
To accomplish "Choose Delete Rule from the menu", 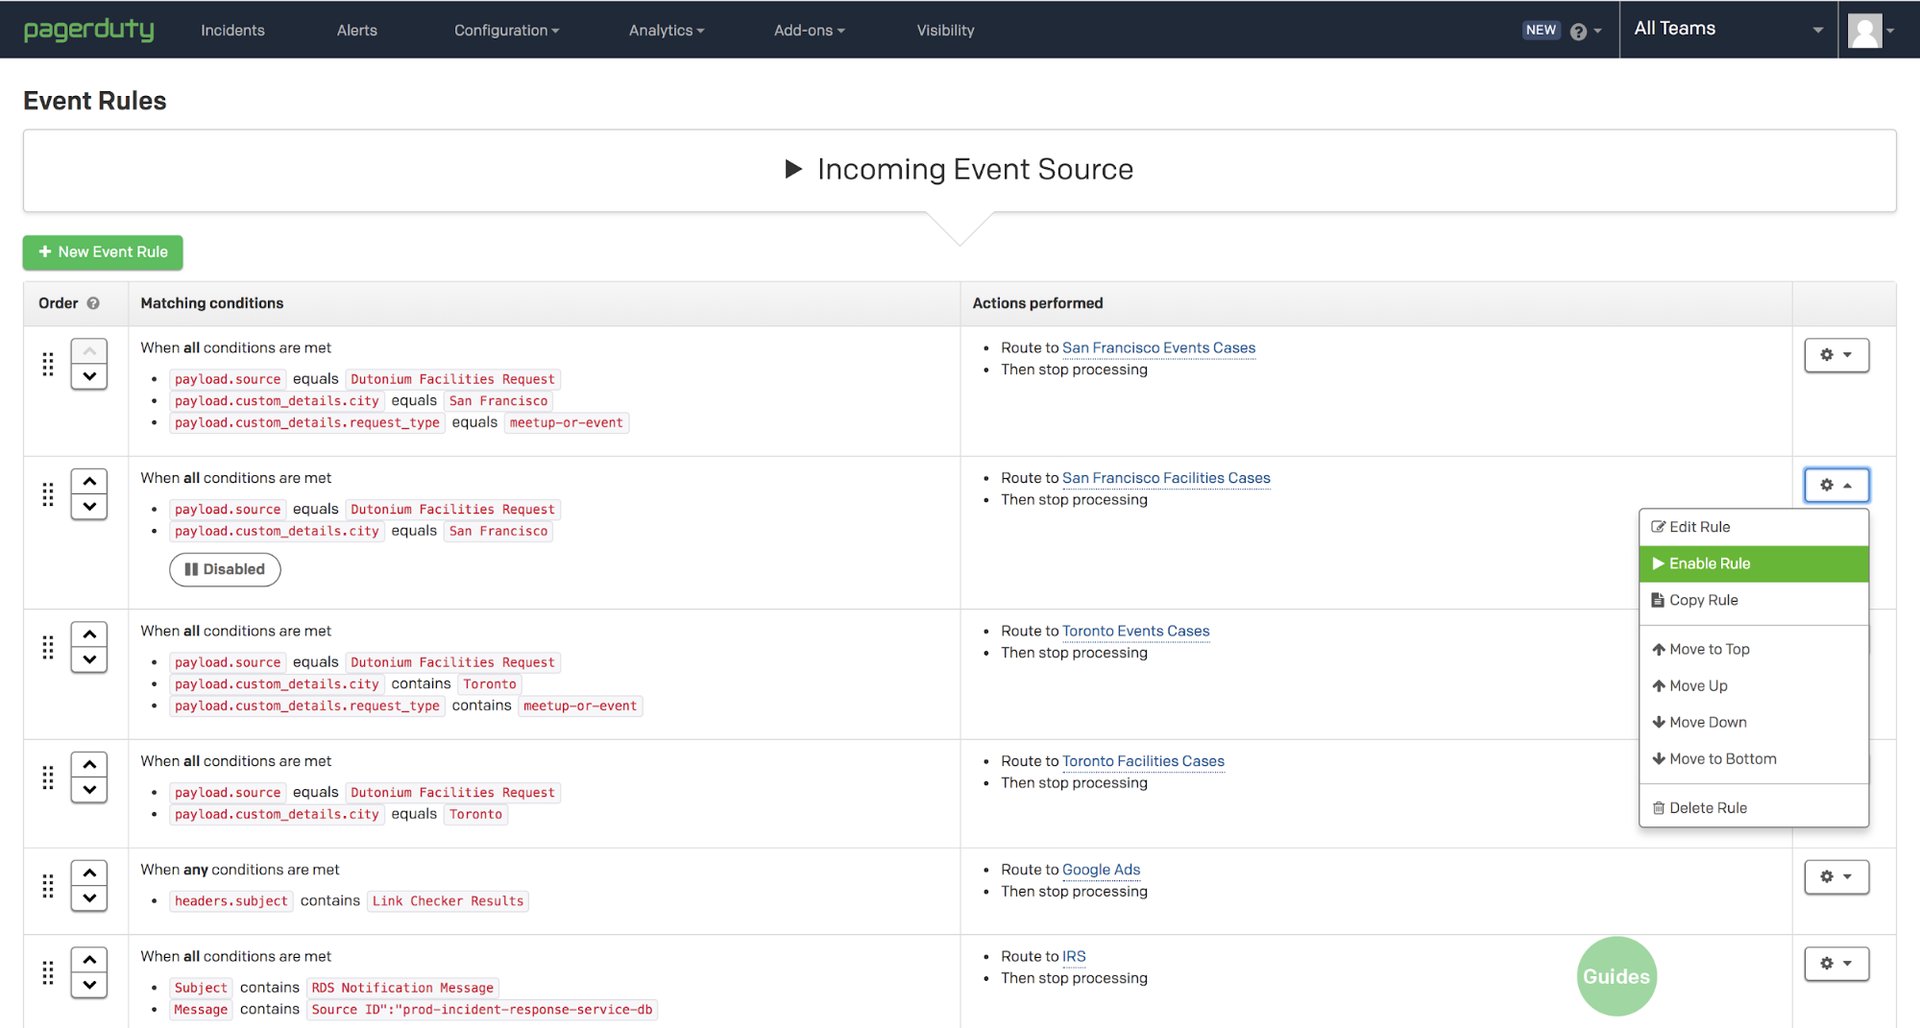I will [x=1706, y=808].
